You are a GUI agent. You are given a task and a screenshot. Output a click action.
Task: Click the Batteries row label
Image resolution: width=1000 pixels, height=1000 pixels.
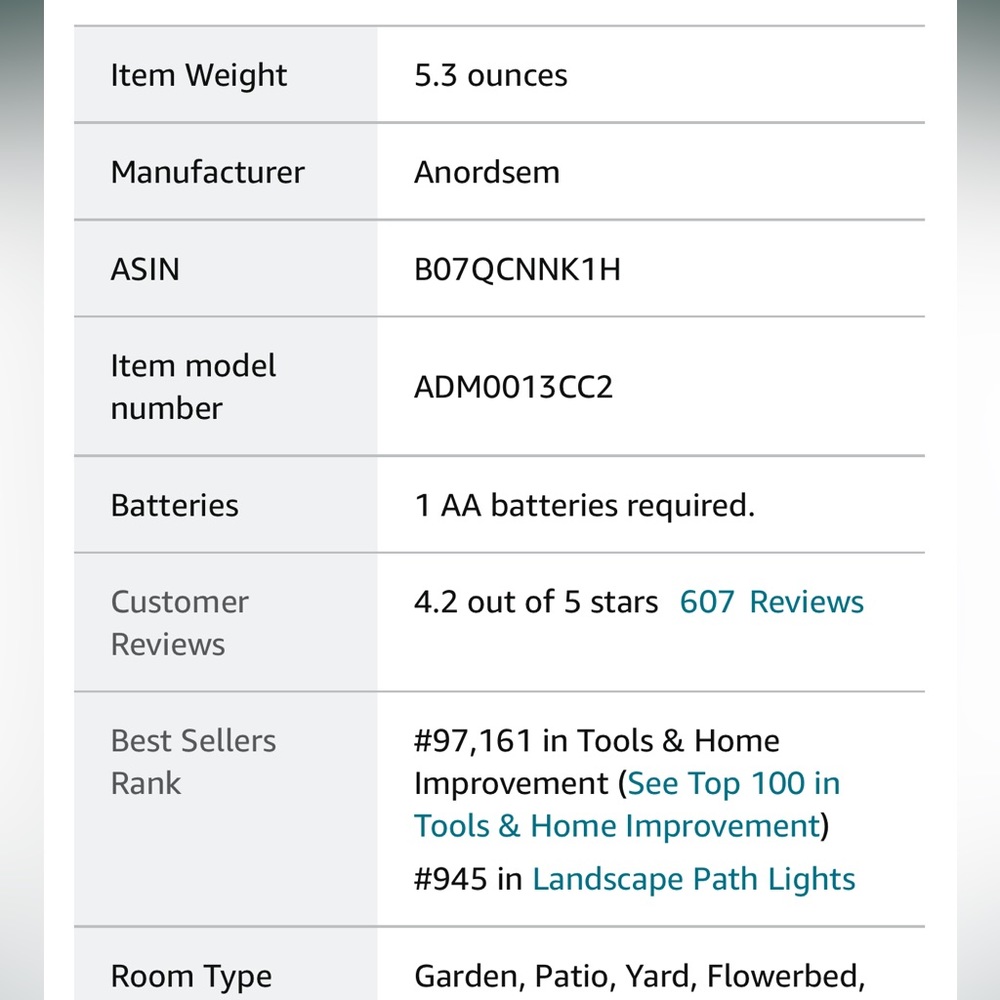pos(174,505)
